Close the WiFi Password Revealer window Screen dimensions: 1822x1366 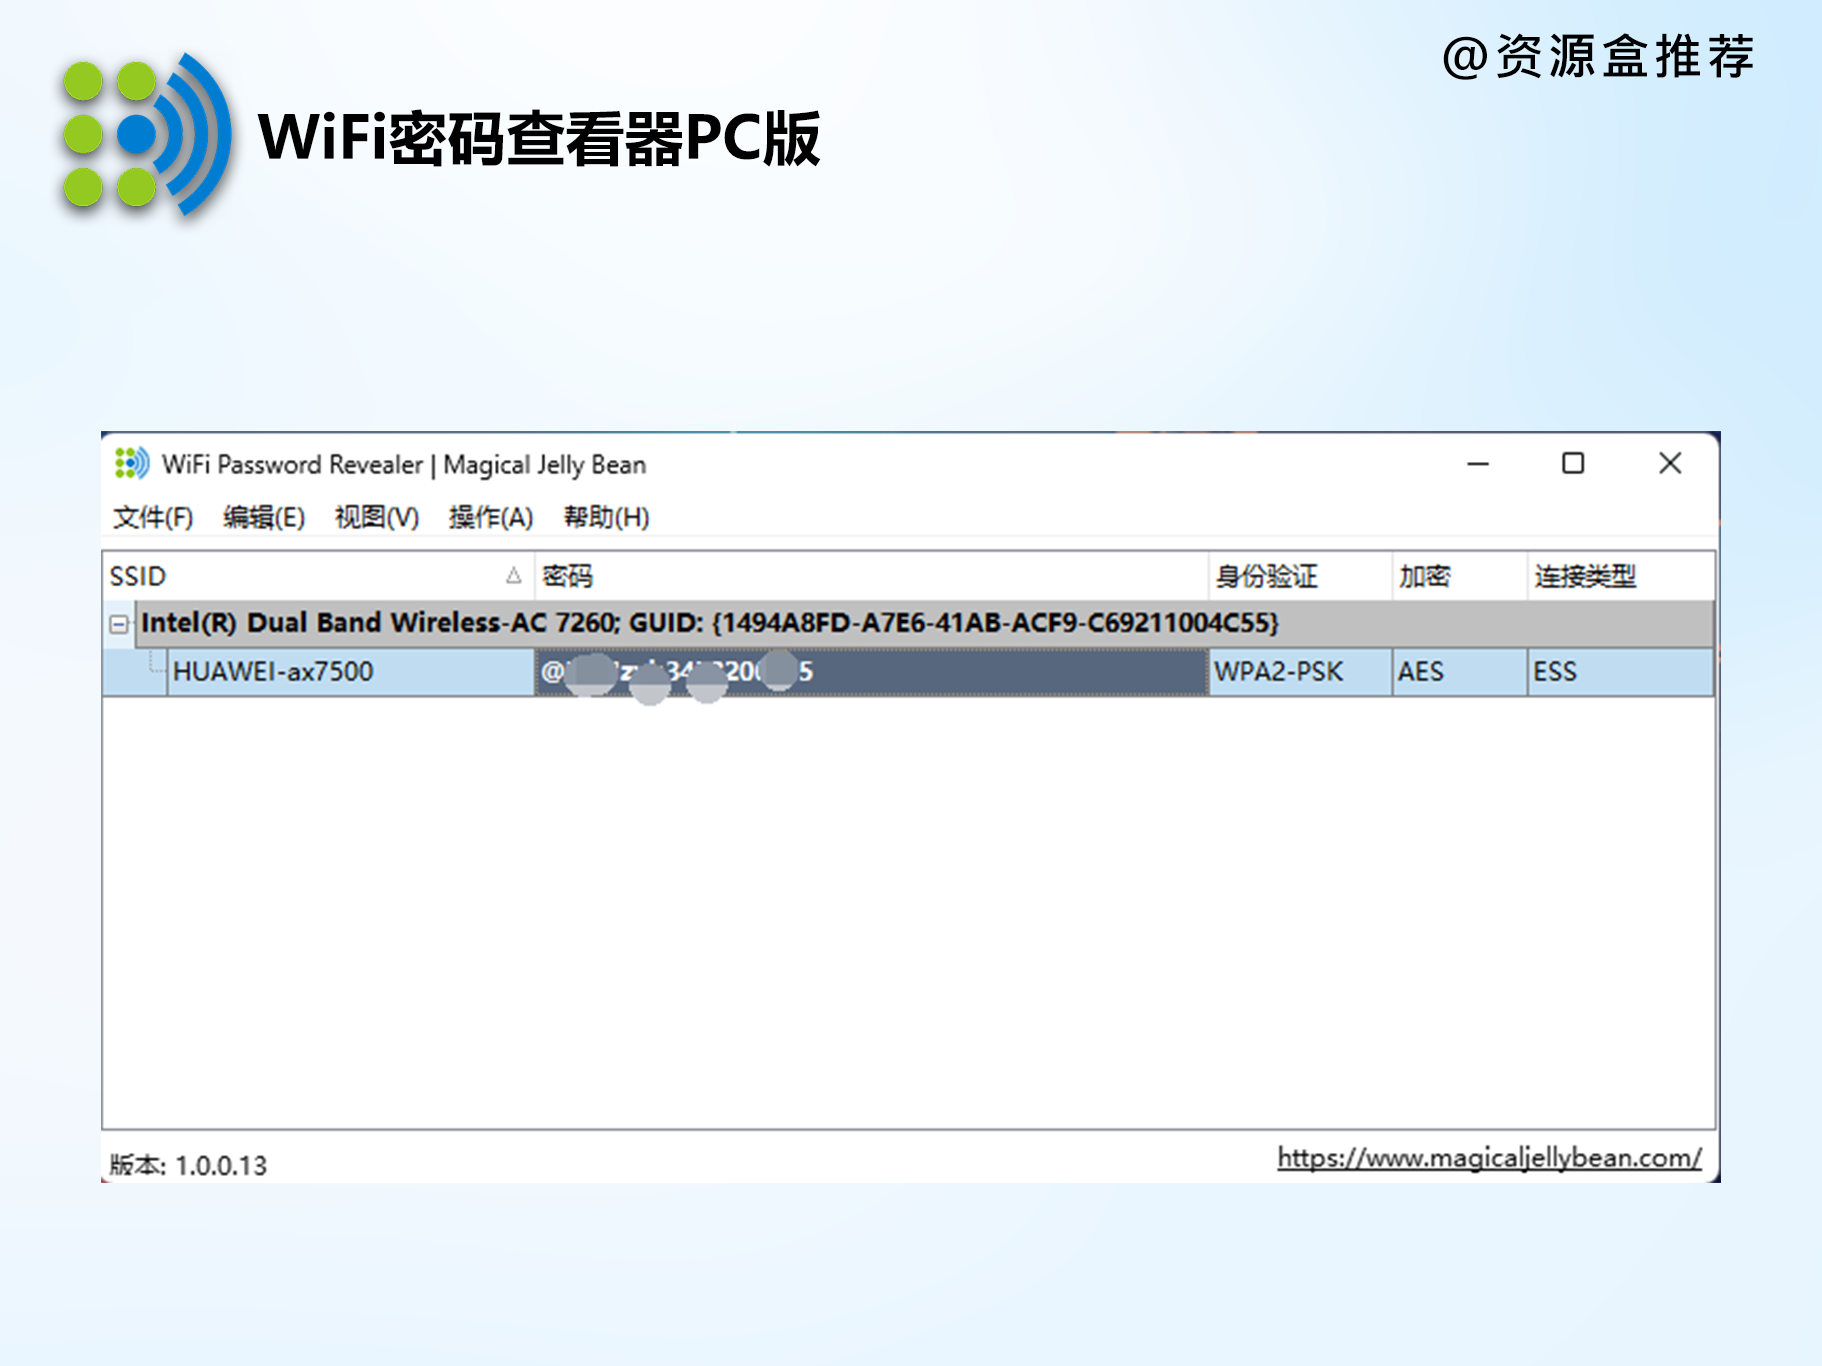[1670, 463]
